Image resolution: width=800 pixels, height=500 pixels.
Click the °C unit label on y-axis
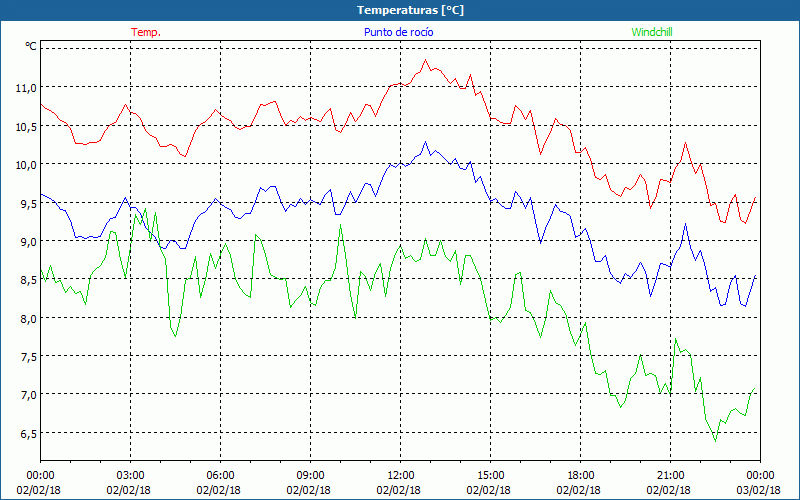click(31, 47)
